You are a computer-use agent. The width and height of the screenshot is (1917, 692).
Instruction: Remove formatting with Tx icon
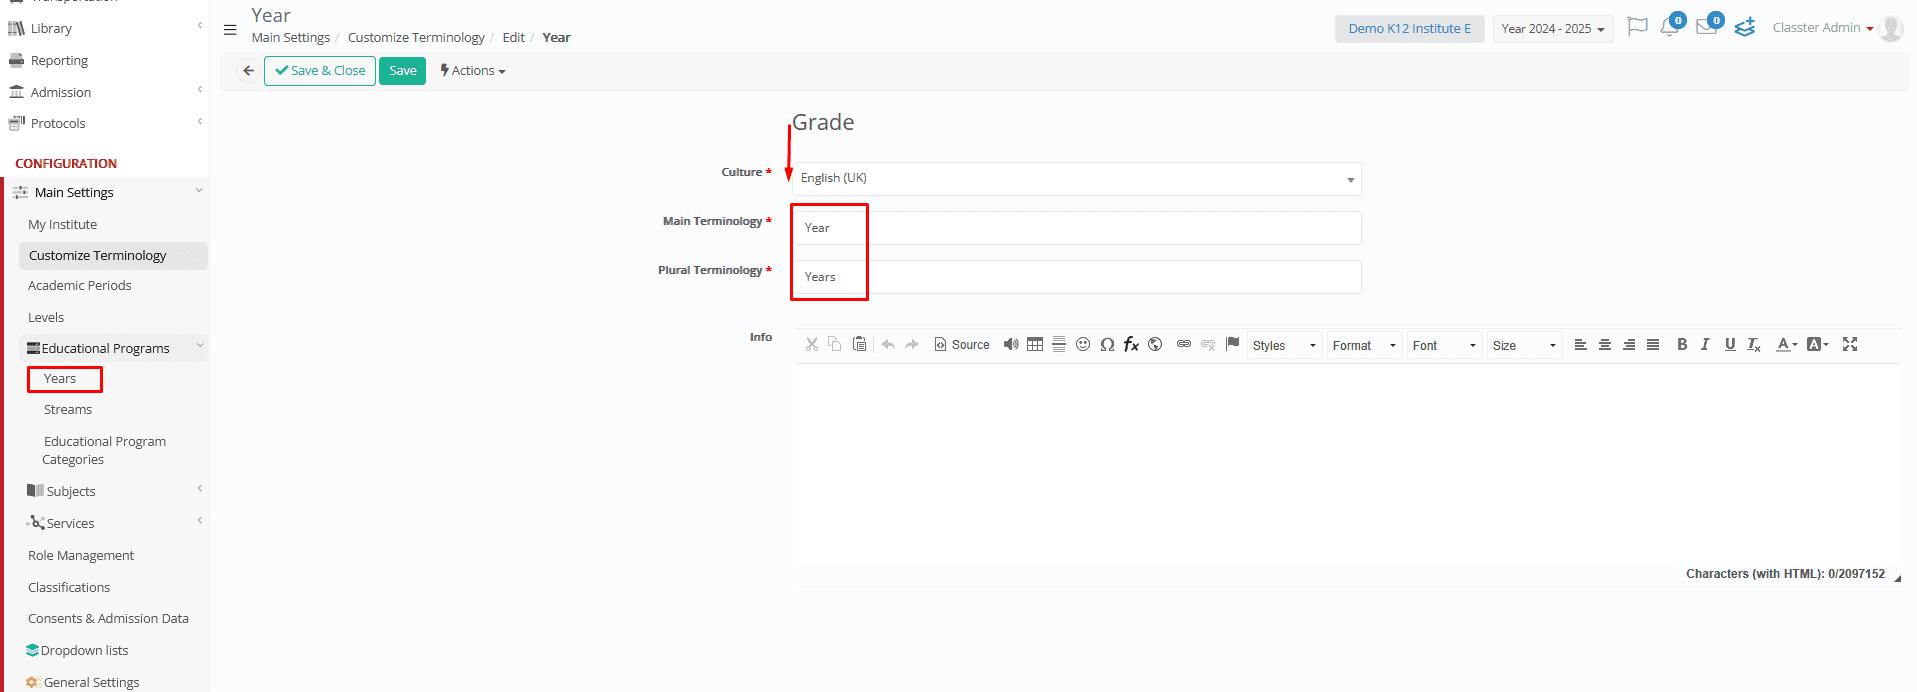pos(1754,344)
